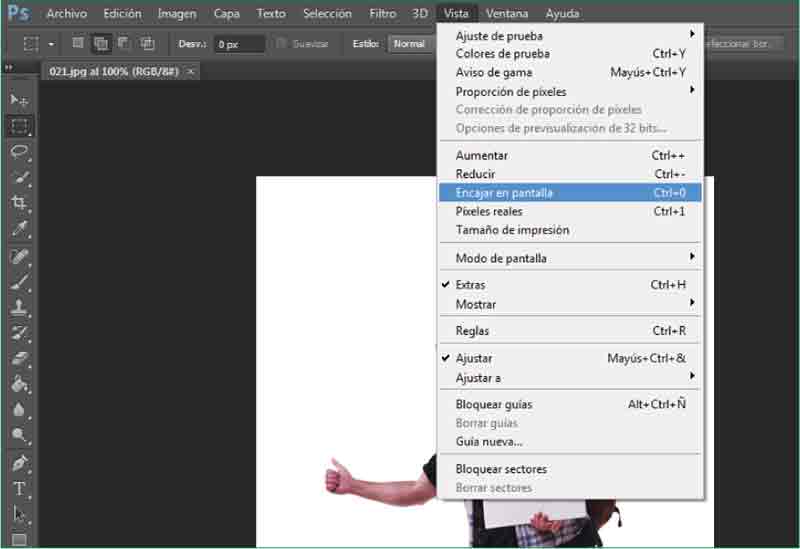This screenshot has height=549, width=800.
Task: Open the Estilo dropdown set to Normal
Action: tap(411, 44)
